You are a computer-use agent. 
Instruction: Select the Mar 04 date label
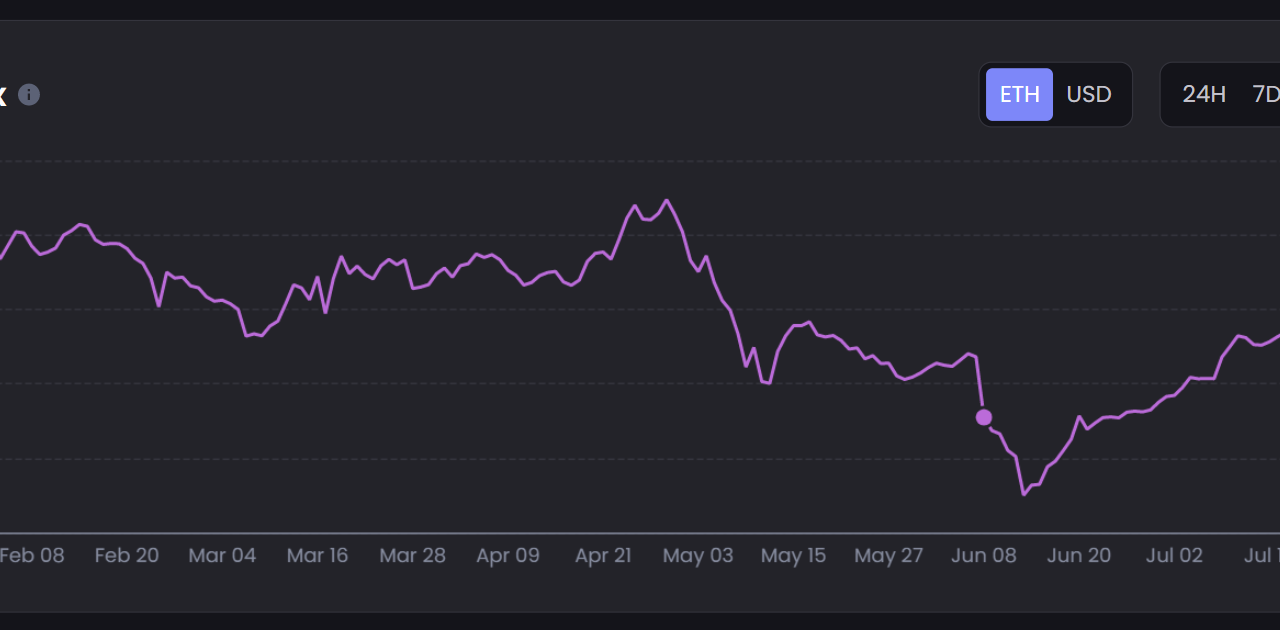point(222,555)
